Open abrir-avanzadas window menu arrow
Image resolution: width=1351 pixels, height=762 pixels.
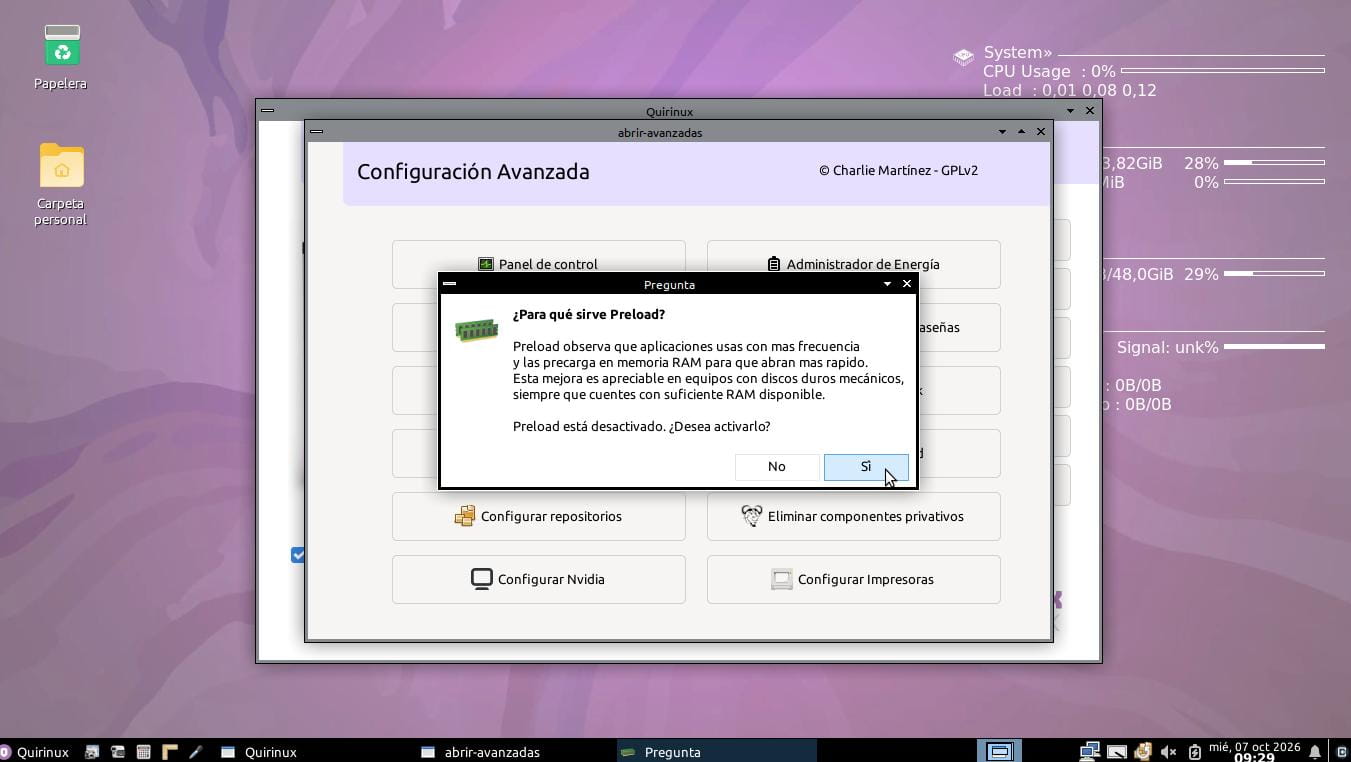1002,132
